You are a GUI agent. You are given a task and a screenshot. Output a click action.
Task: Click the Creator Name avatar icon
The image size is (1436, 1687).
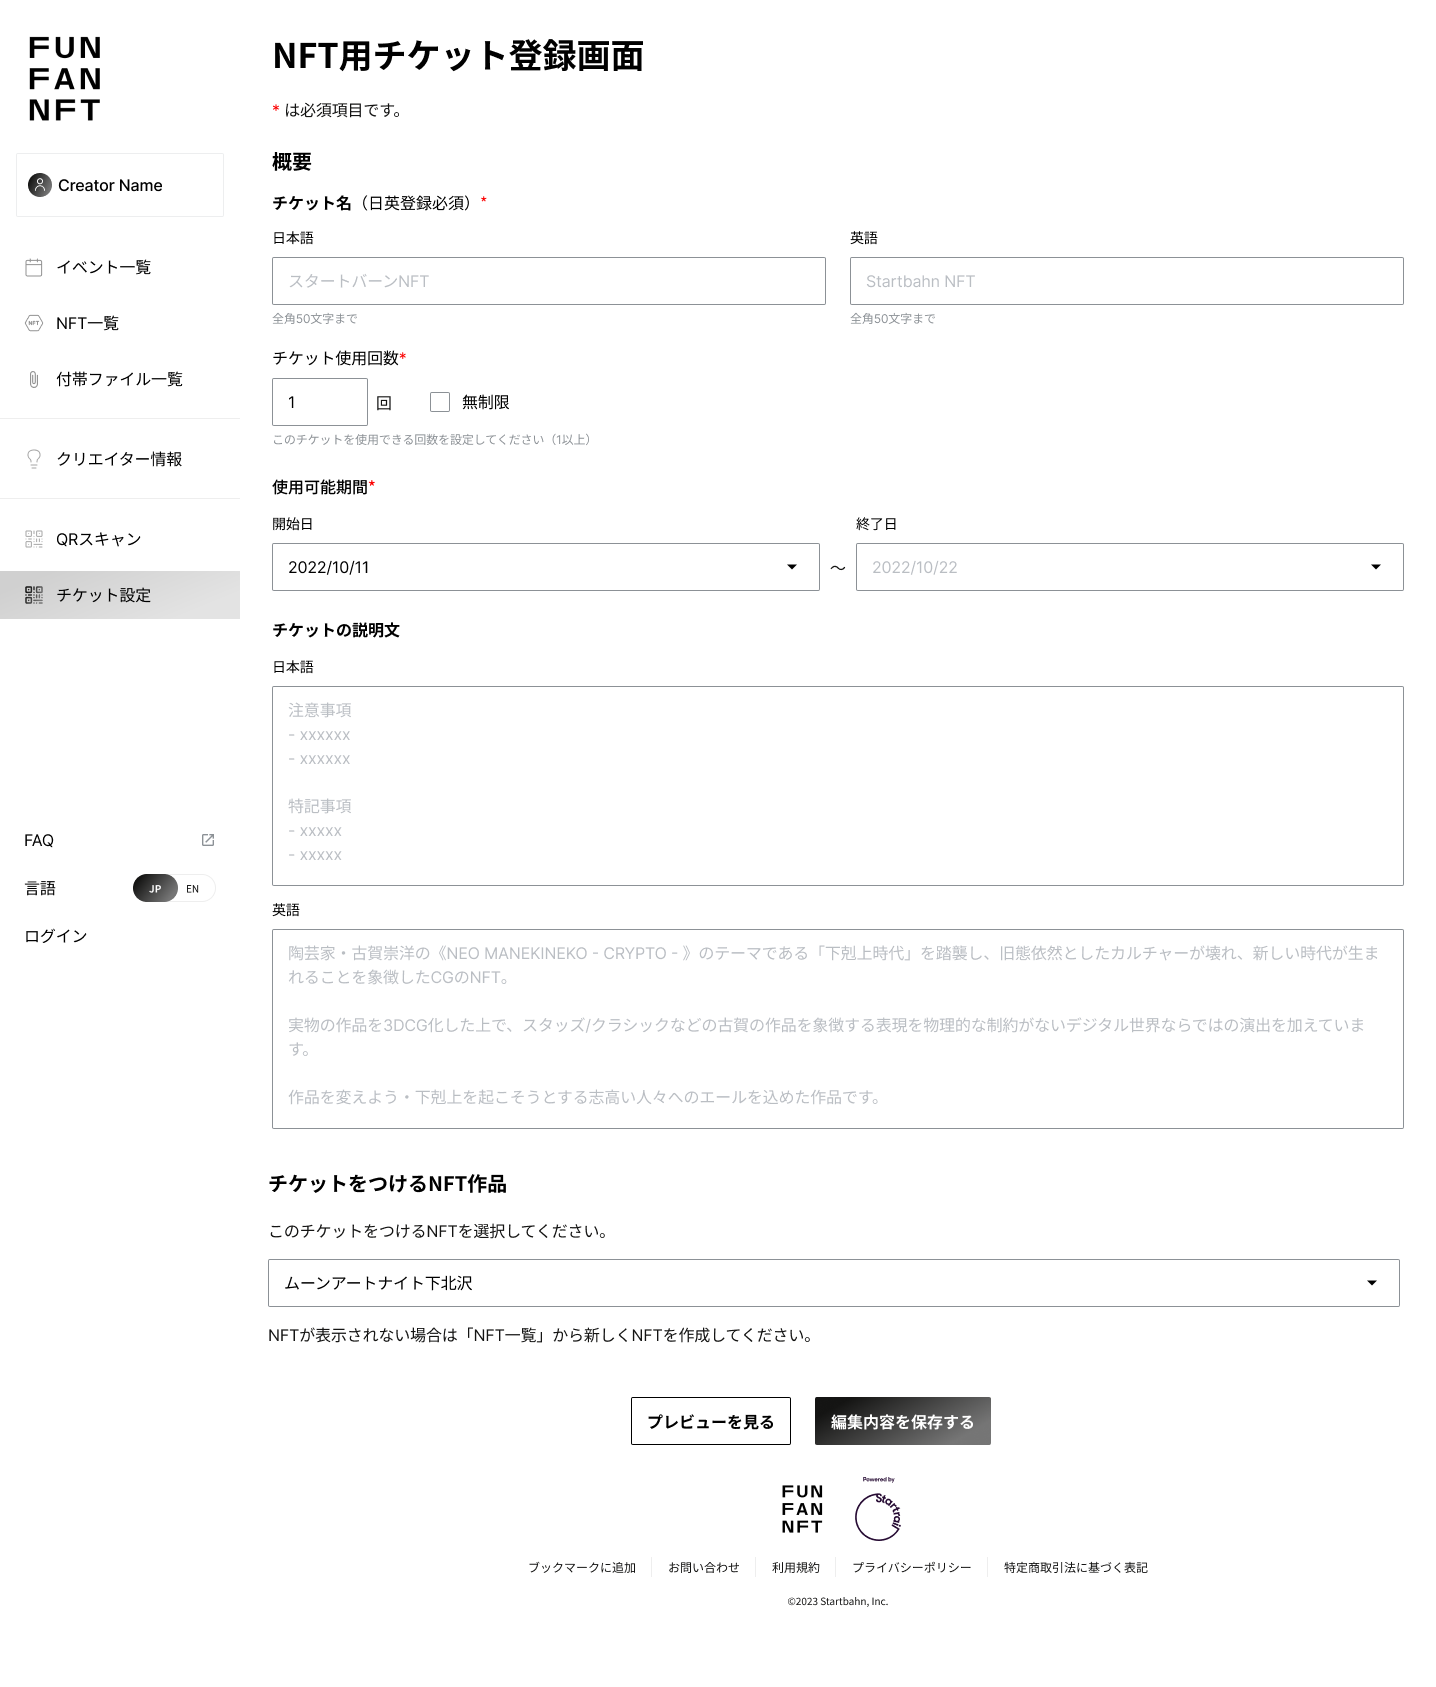coord(40,185)
